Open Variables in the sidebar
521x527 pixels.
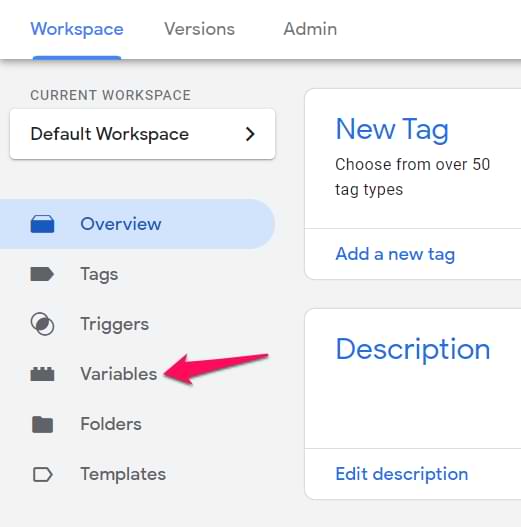tap(119, 374)
